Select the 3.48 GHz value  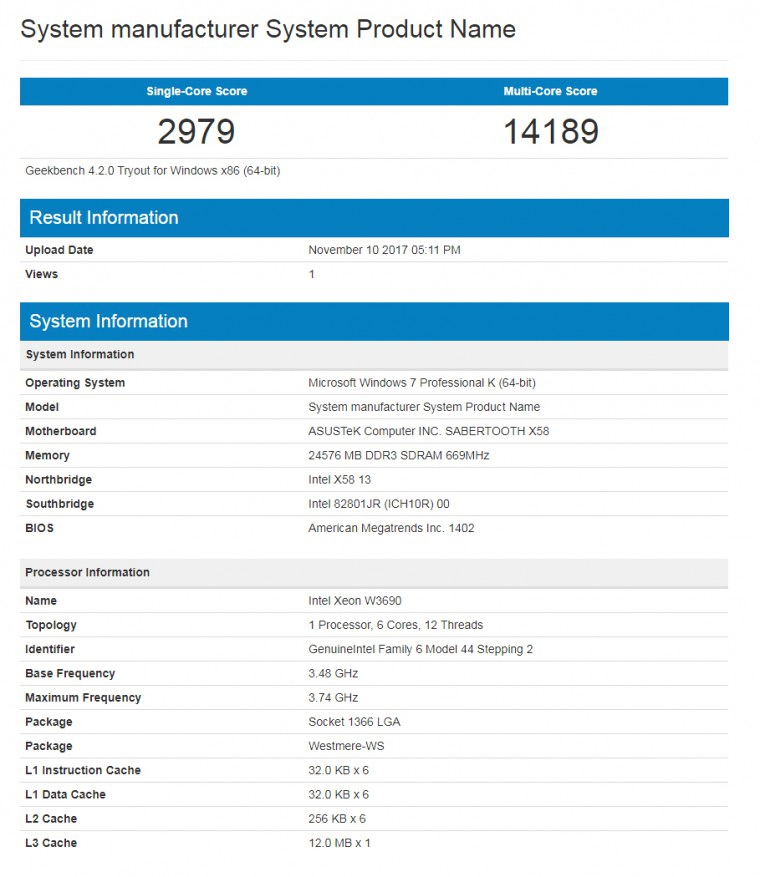pos(333,673)
